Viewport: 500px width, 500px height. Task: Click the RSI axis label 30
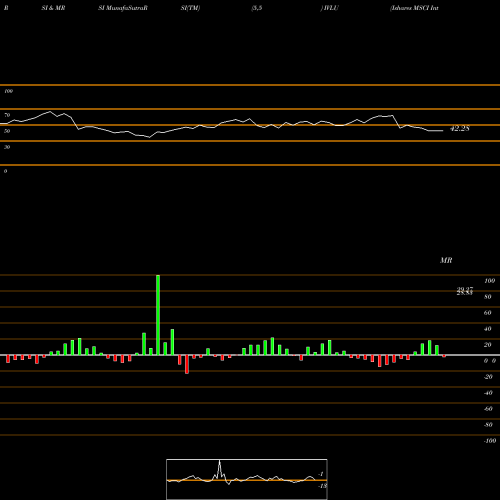[x=7, y=147]
